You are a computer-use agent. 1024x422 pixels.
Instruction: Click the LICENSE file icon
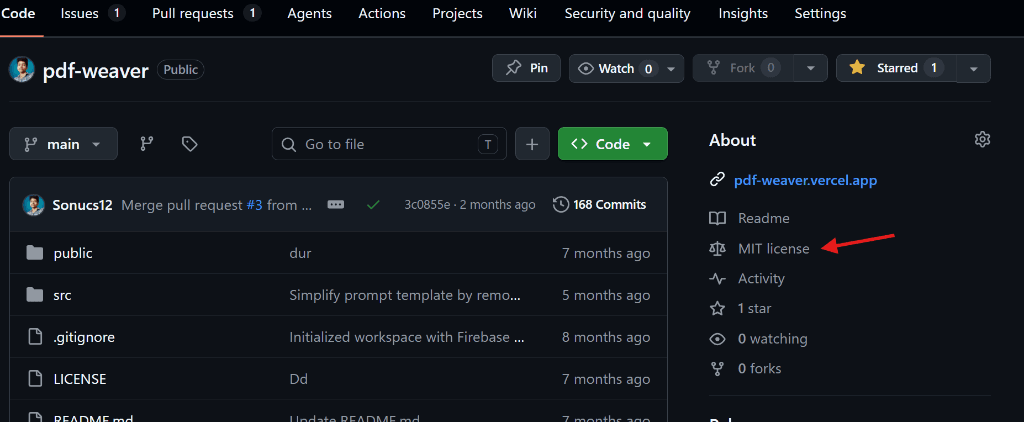click(35, 379)
